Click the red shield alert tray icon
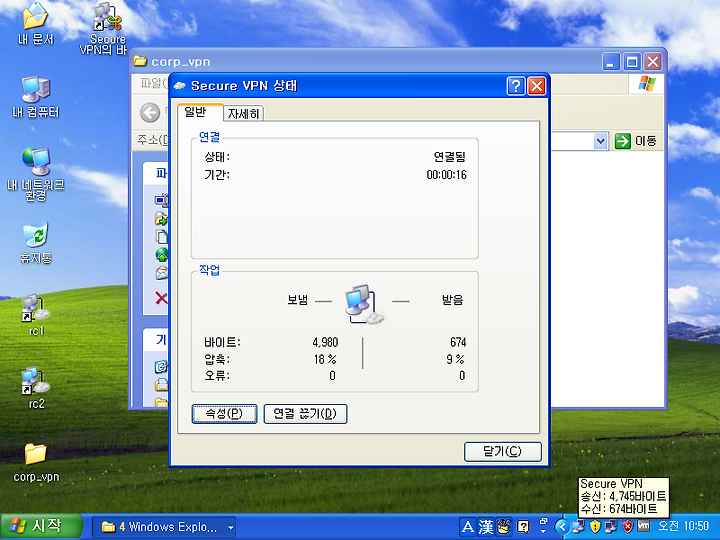Image resolution: width=720 pixels, height=540 pixels. tap(627, 526)
